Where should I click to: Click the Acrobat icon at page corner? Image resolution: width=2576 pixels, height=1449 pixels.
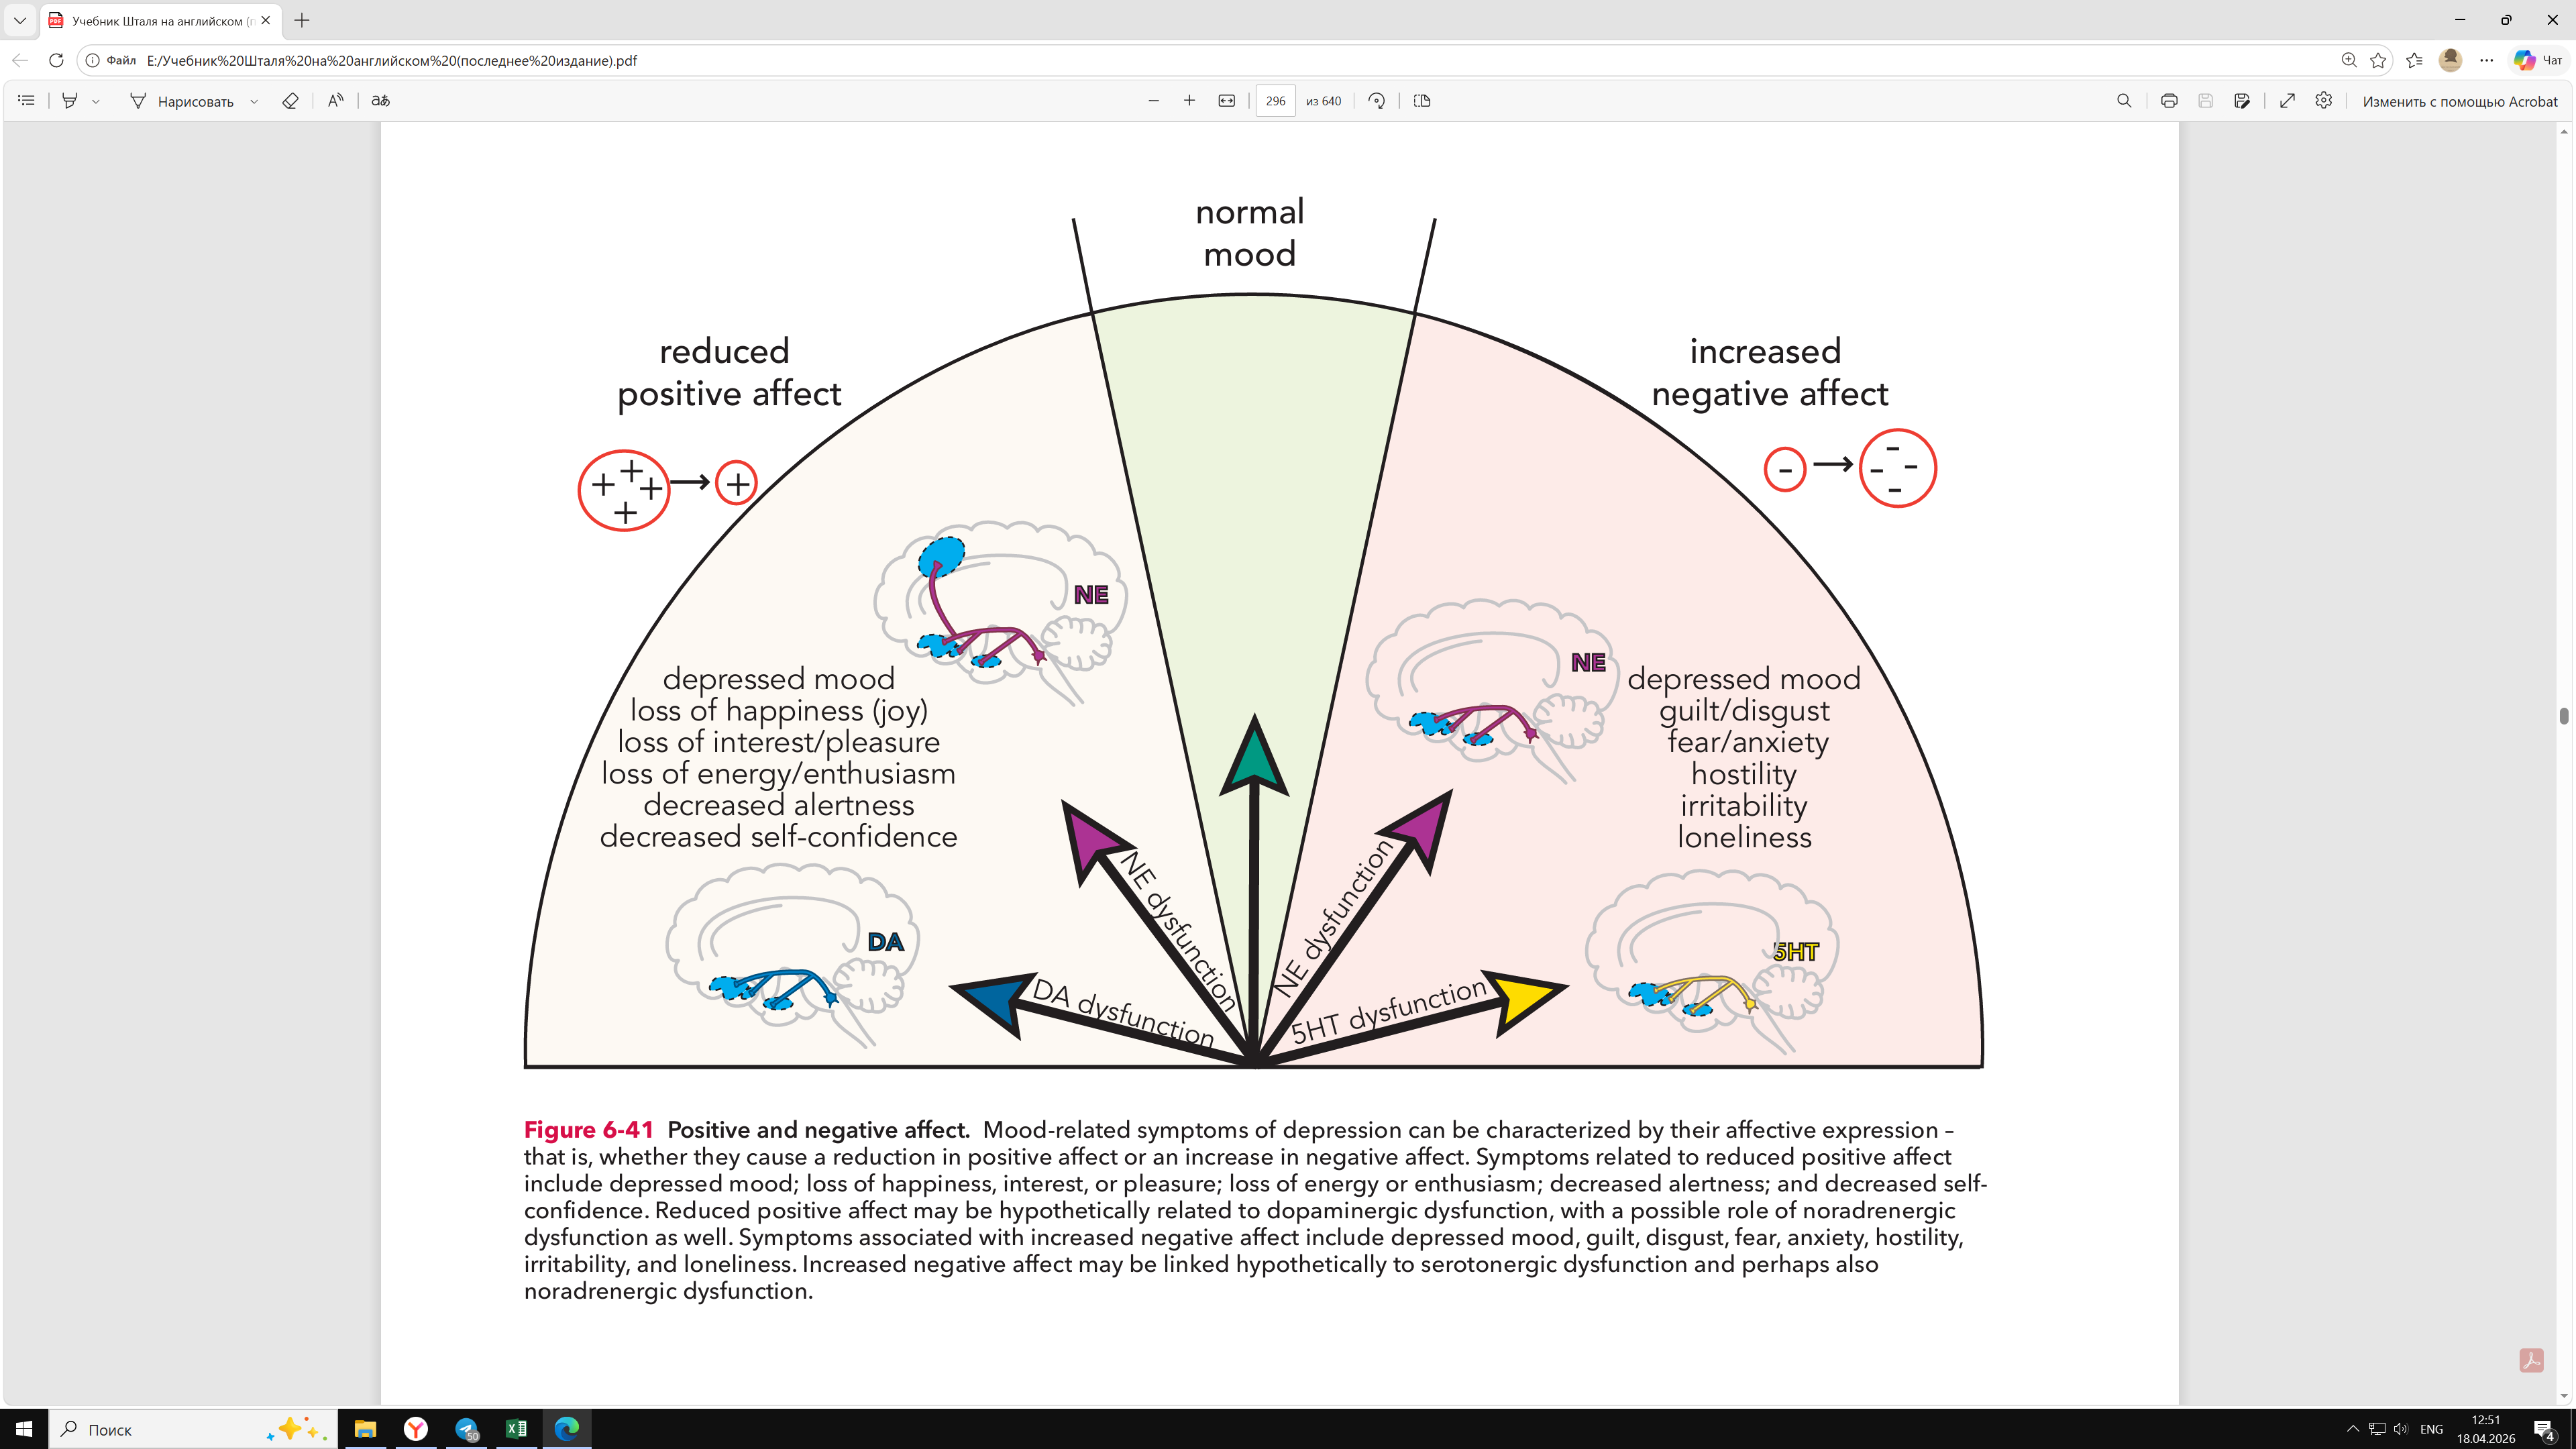(2531, 1361)
